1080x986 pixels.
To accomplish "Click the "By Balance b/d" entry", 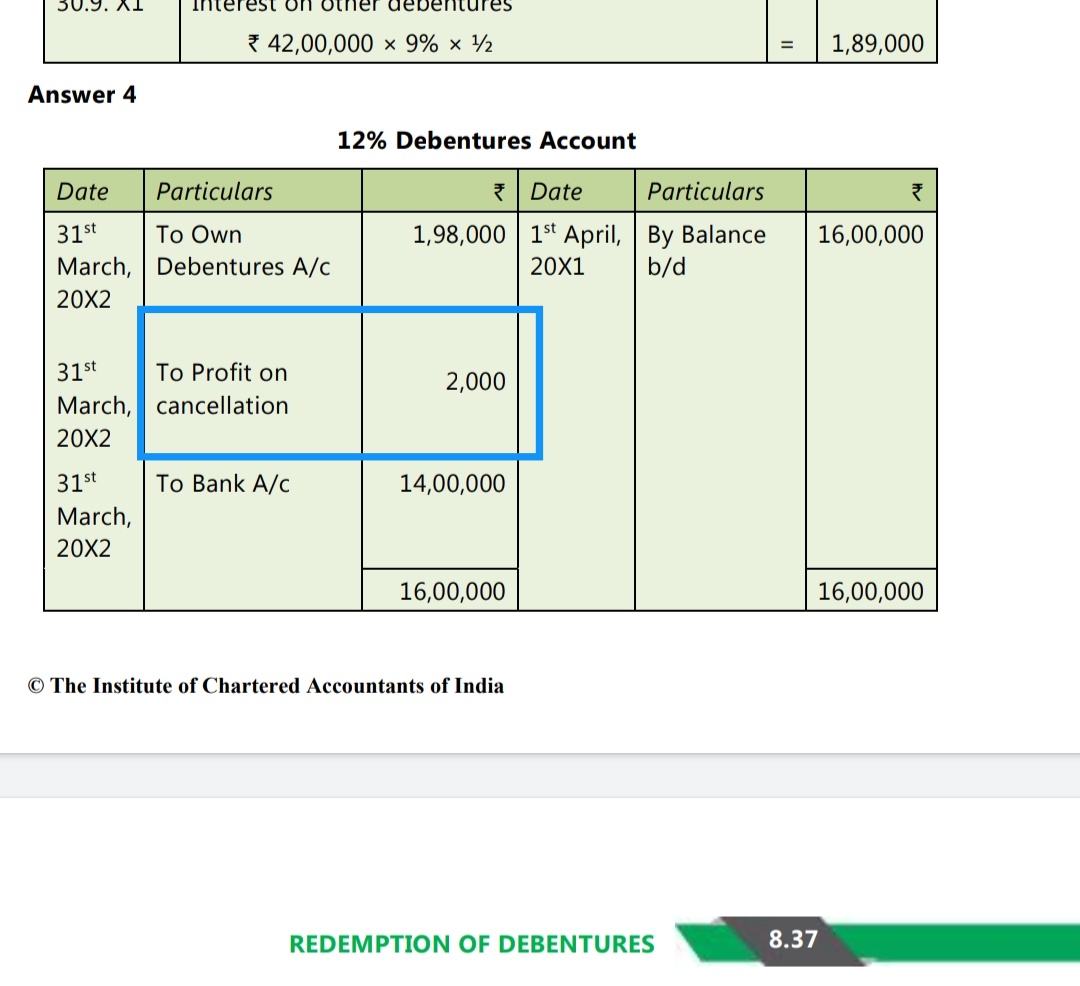I will [x=706, y=251].
